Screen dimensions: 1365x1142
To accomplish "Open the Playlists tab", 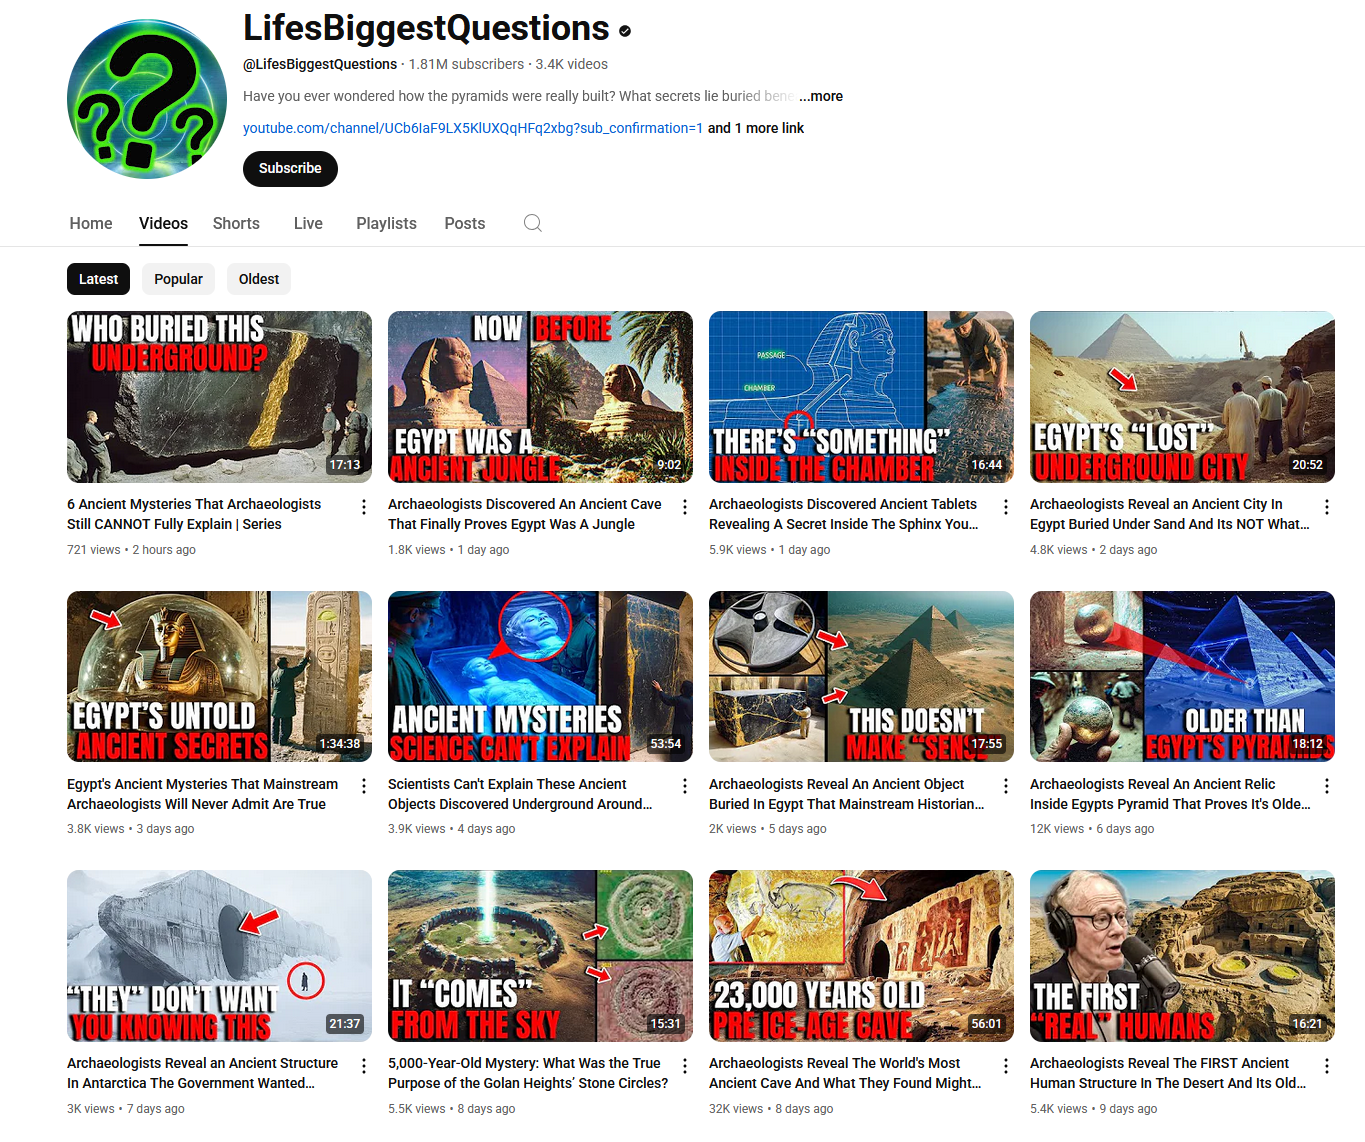I will pos(386,223).
